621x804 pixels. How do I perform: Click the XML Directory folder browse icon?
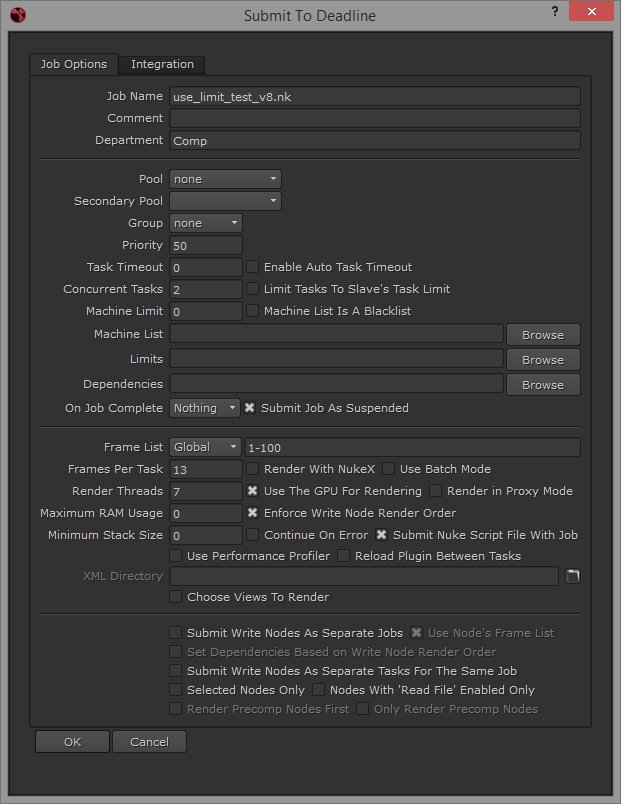click(x=573, y=576)
